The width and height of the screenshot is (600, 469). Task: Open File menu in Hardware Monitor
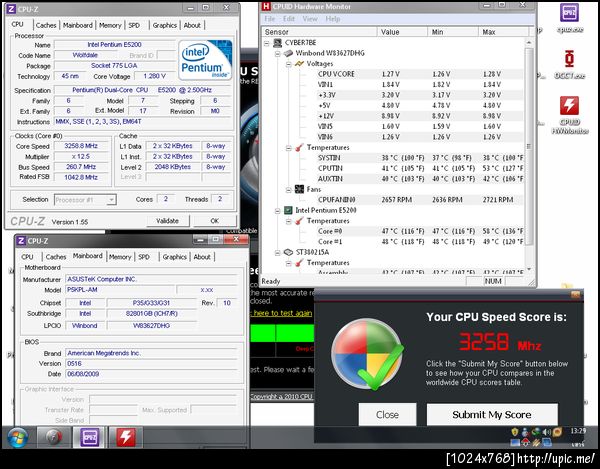(270, 19)
